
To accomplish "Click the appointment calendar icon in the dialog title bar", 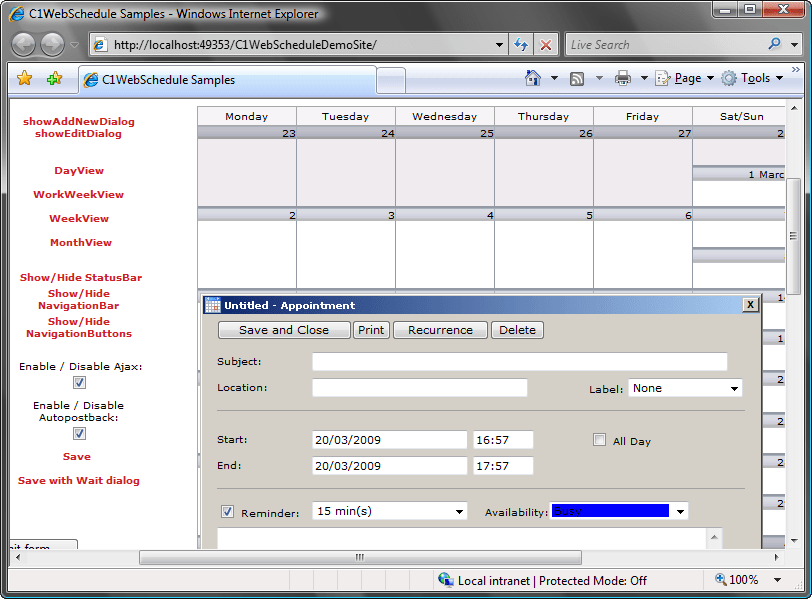I will point(211,304).
